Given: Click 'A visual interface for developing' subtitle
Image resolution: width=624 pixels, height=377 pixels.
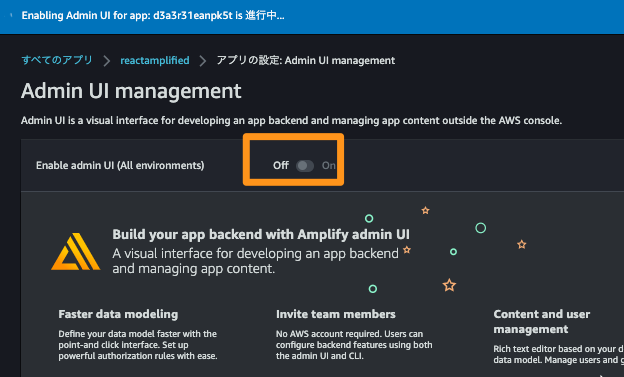Looking at the screenshot, I should 255,261.
